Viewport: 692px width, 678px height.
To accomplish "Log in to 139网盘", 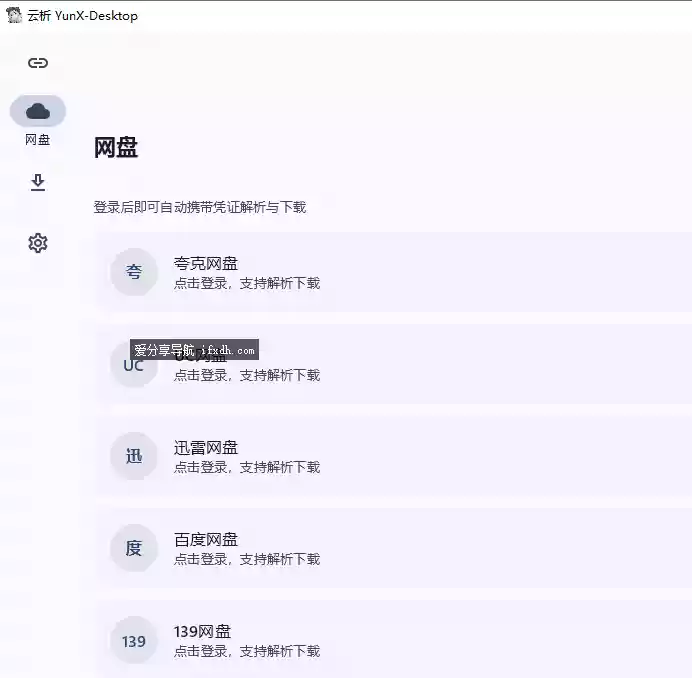I will [394, 639].
